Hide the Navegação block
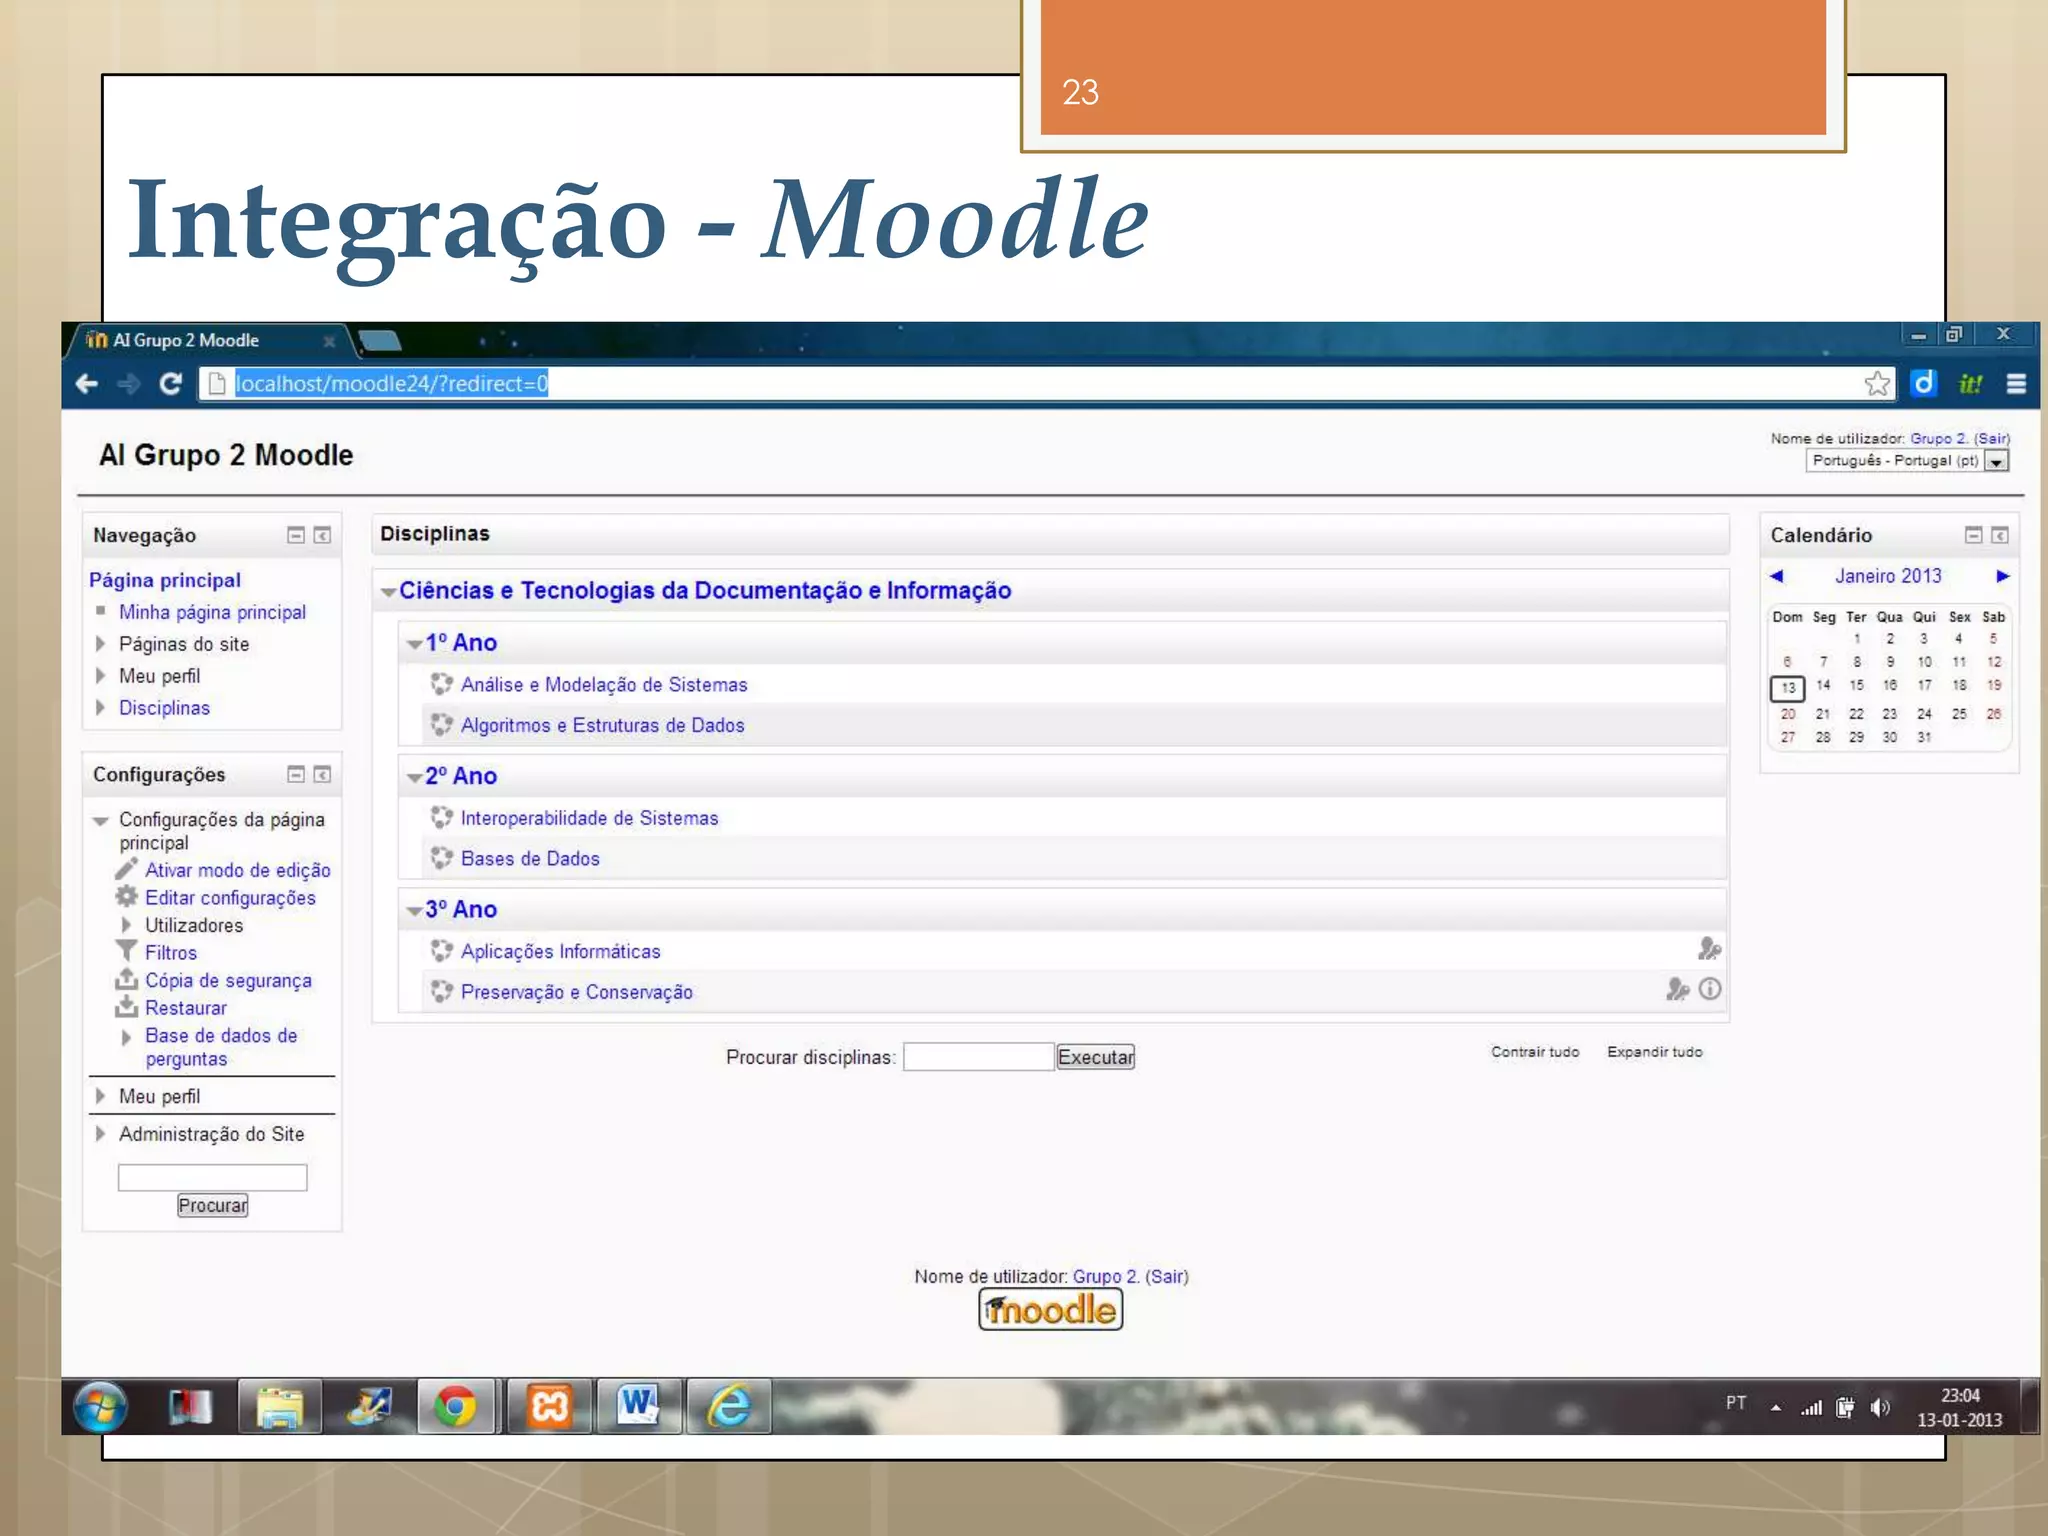2048x1536 pixels. (296, 535)
